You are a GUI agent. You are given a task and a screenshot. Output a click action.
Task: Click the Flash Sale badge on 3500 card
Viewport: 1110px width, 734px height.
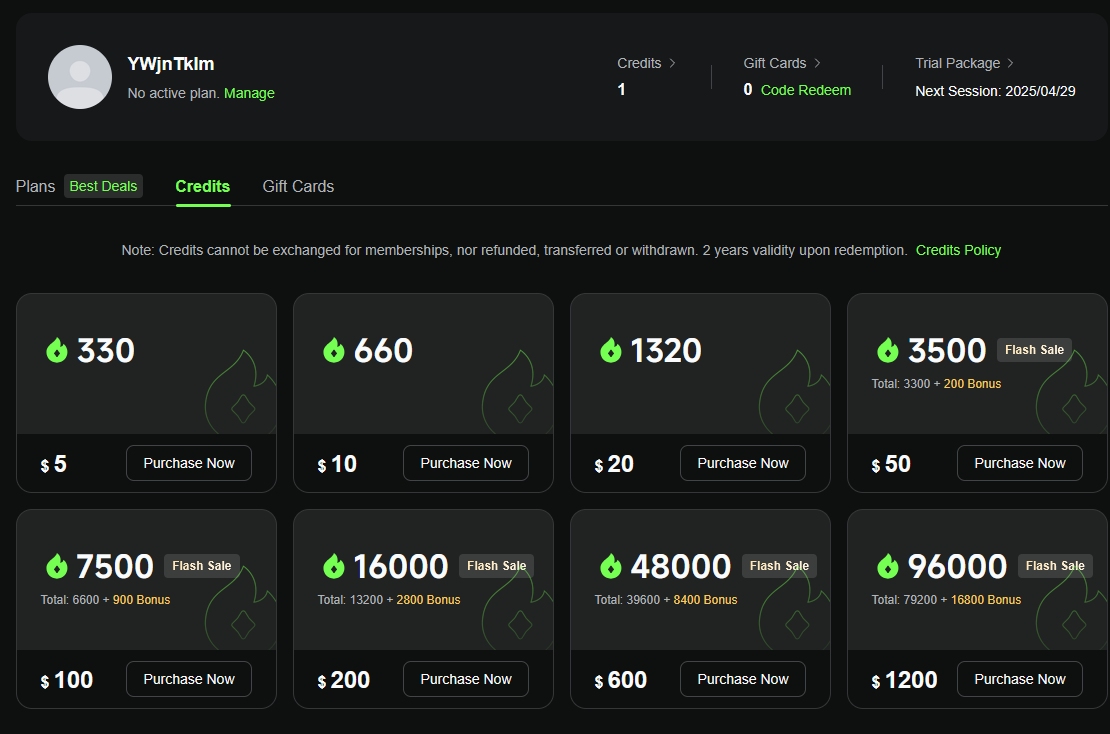click(1034, 350)
